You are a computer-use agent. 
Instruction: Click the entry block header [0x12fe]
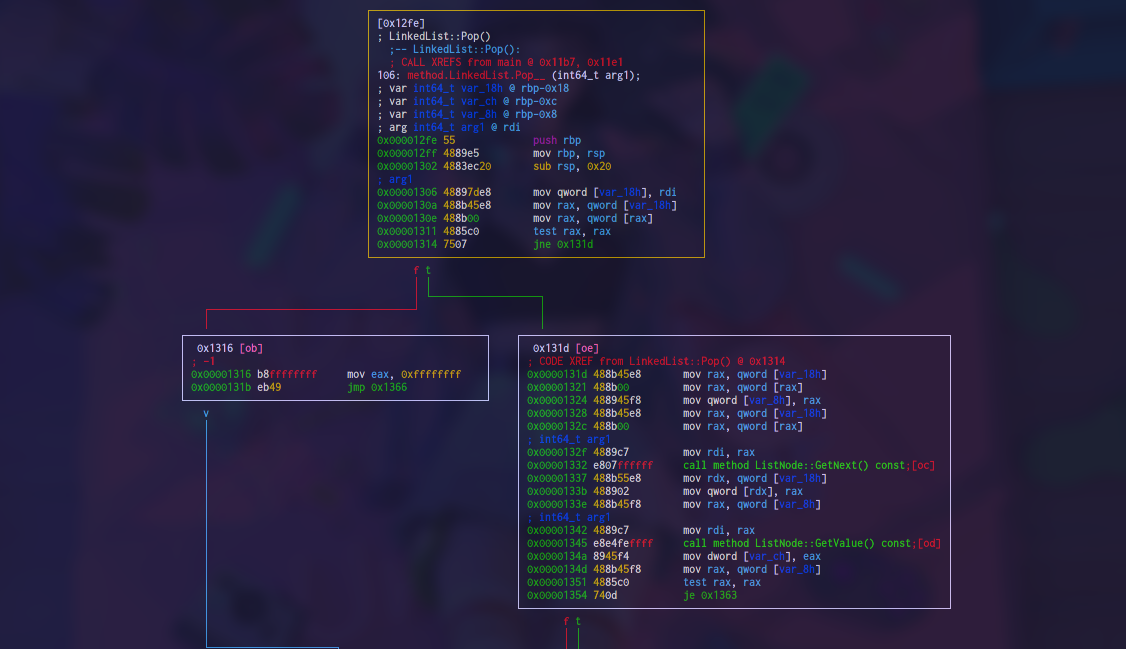(399, 22)
